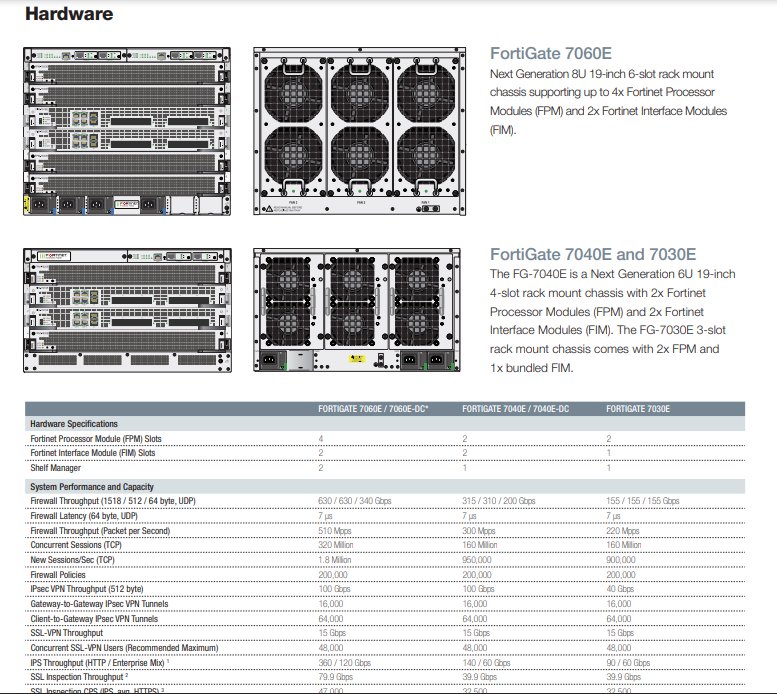The height and width of the screenshot is (694, 777).
Task: Click the "Fortinet Processor Module (FPM) Slots" label
Action: (x=96, y=439)
